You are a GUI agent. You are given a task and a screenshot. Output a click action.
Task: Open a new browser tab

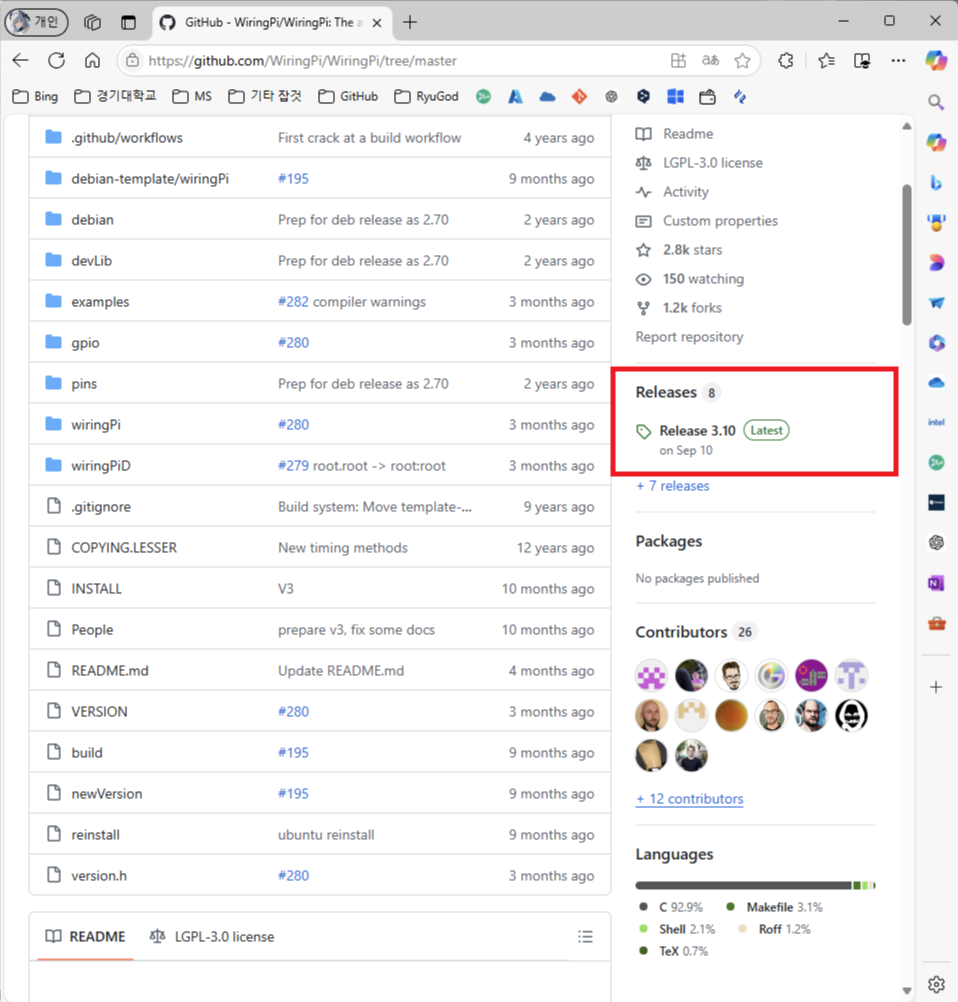click(410, 22)
